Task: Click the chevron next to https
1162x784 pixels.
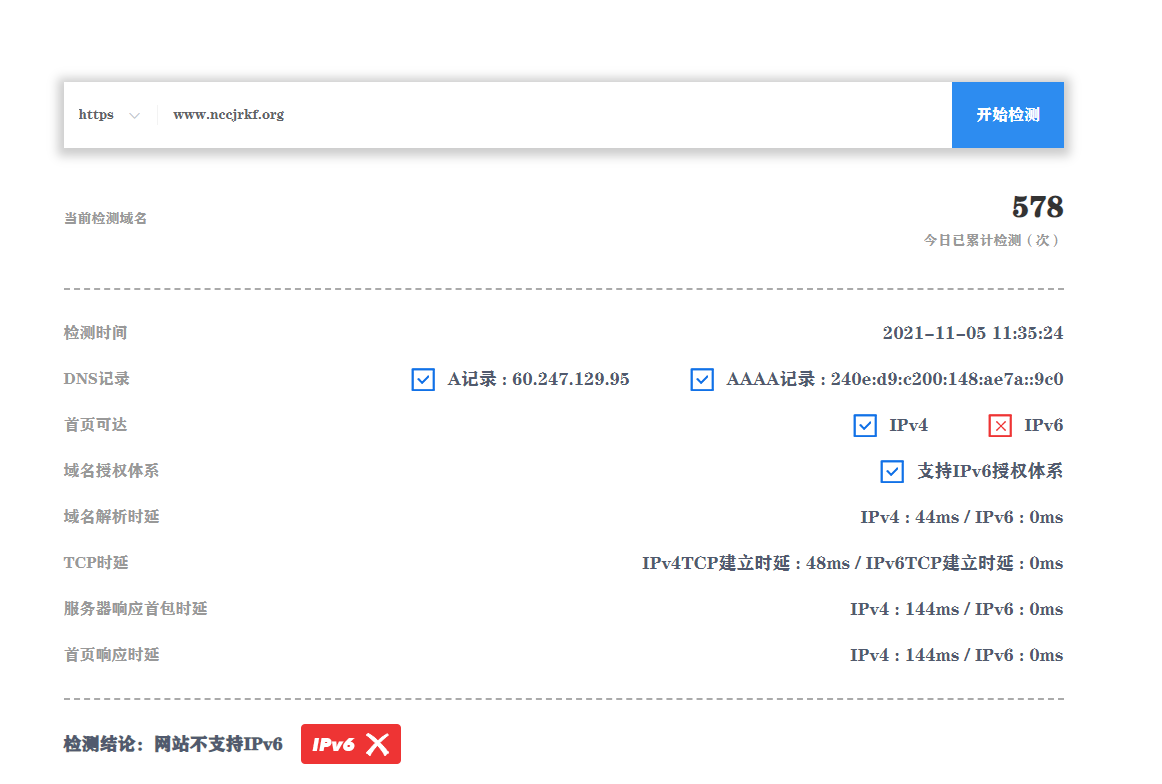Action: (134, 114)
